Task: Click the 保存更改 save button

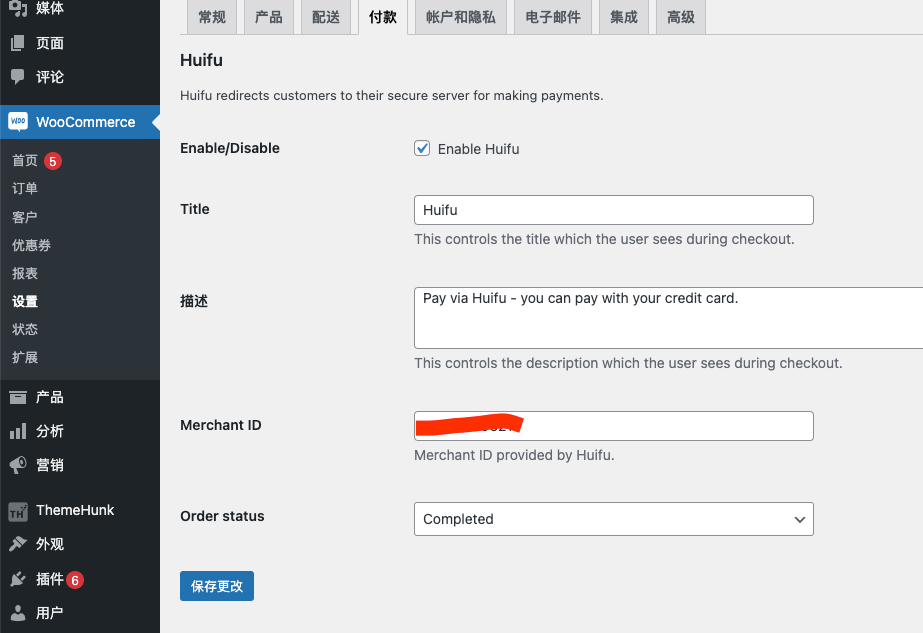Action: 217,586
